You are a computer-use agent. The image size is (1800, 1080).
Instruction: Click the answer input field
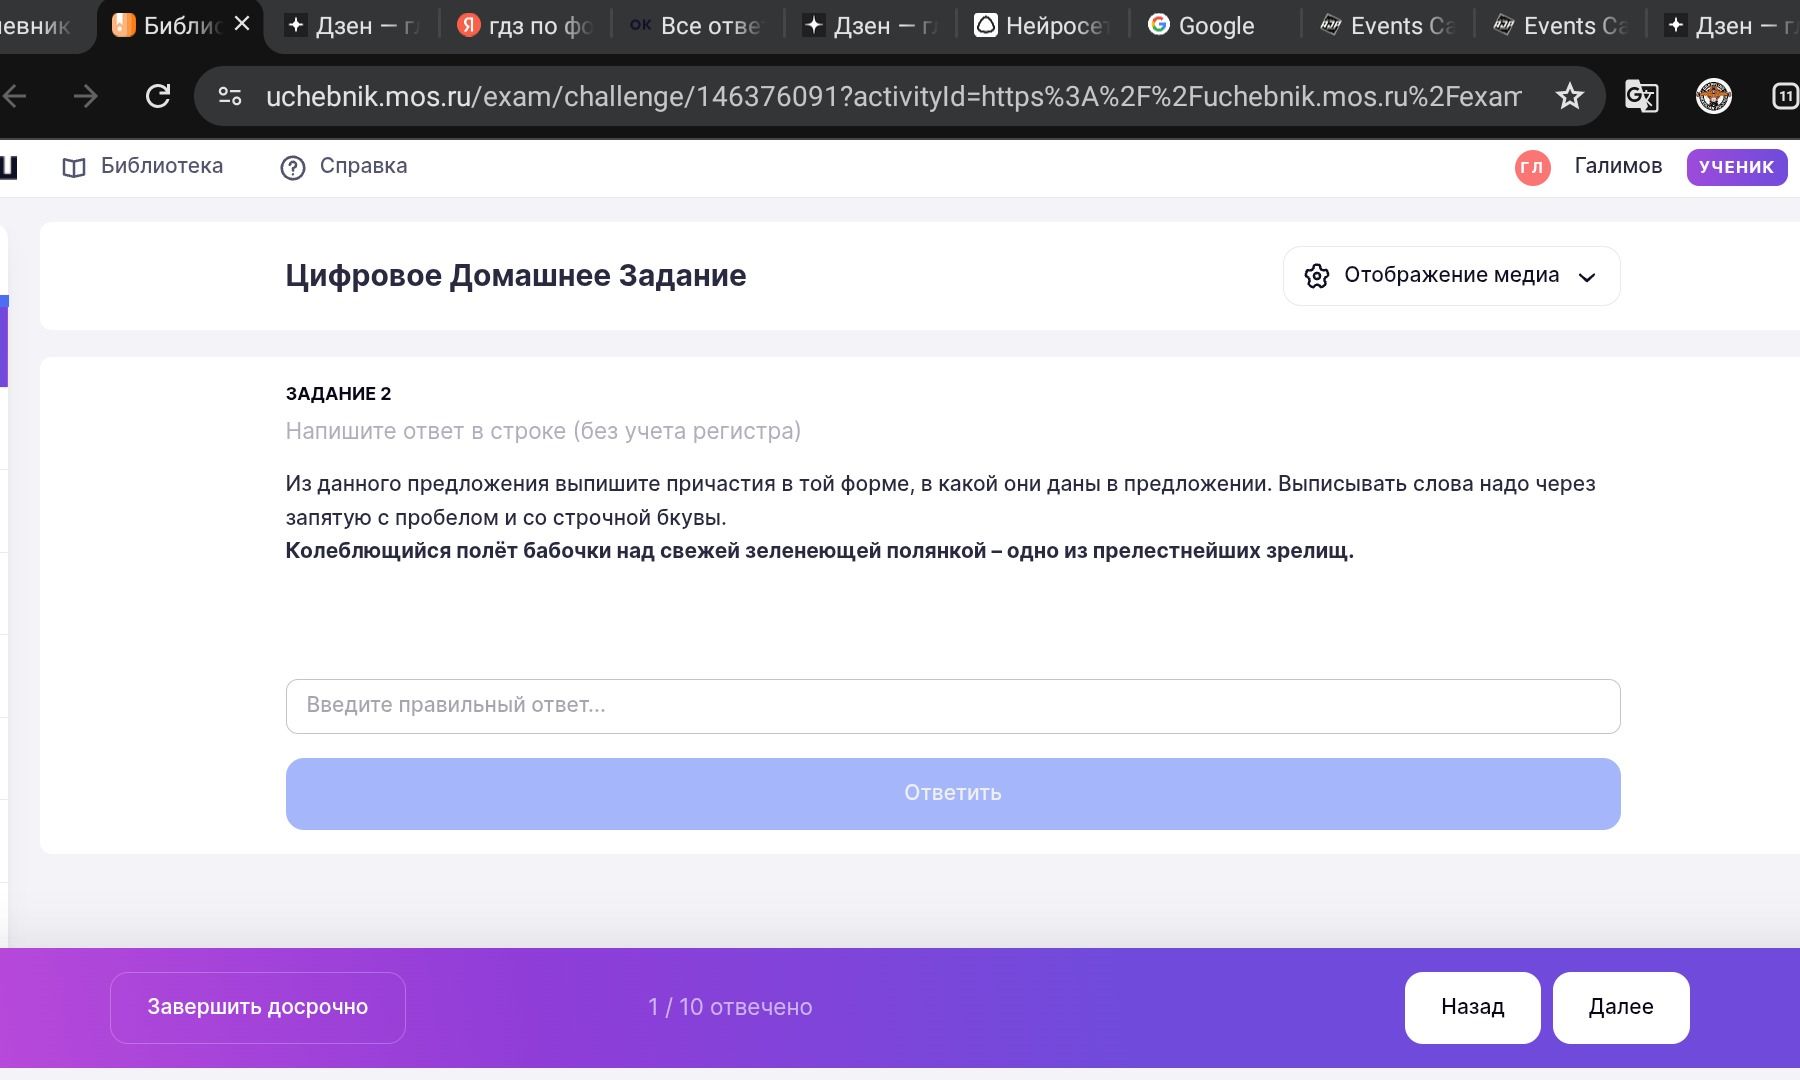tap(953, 706)
